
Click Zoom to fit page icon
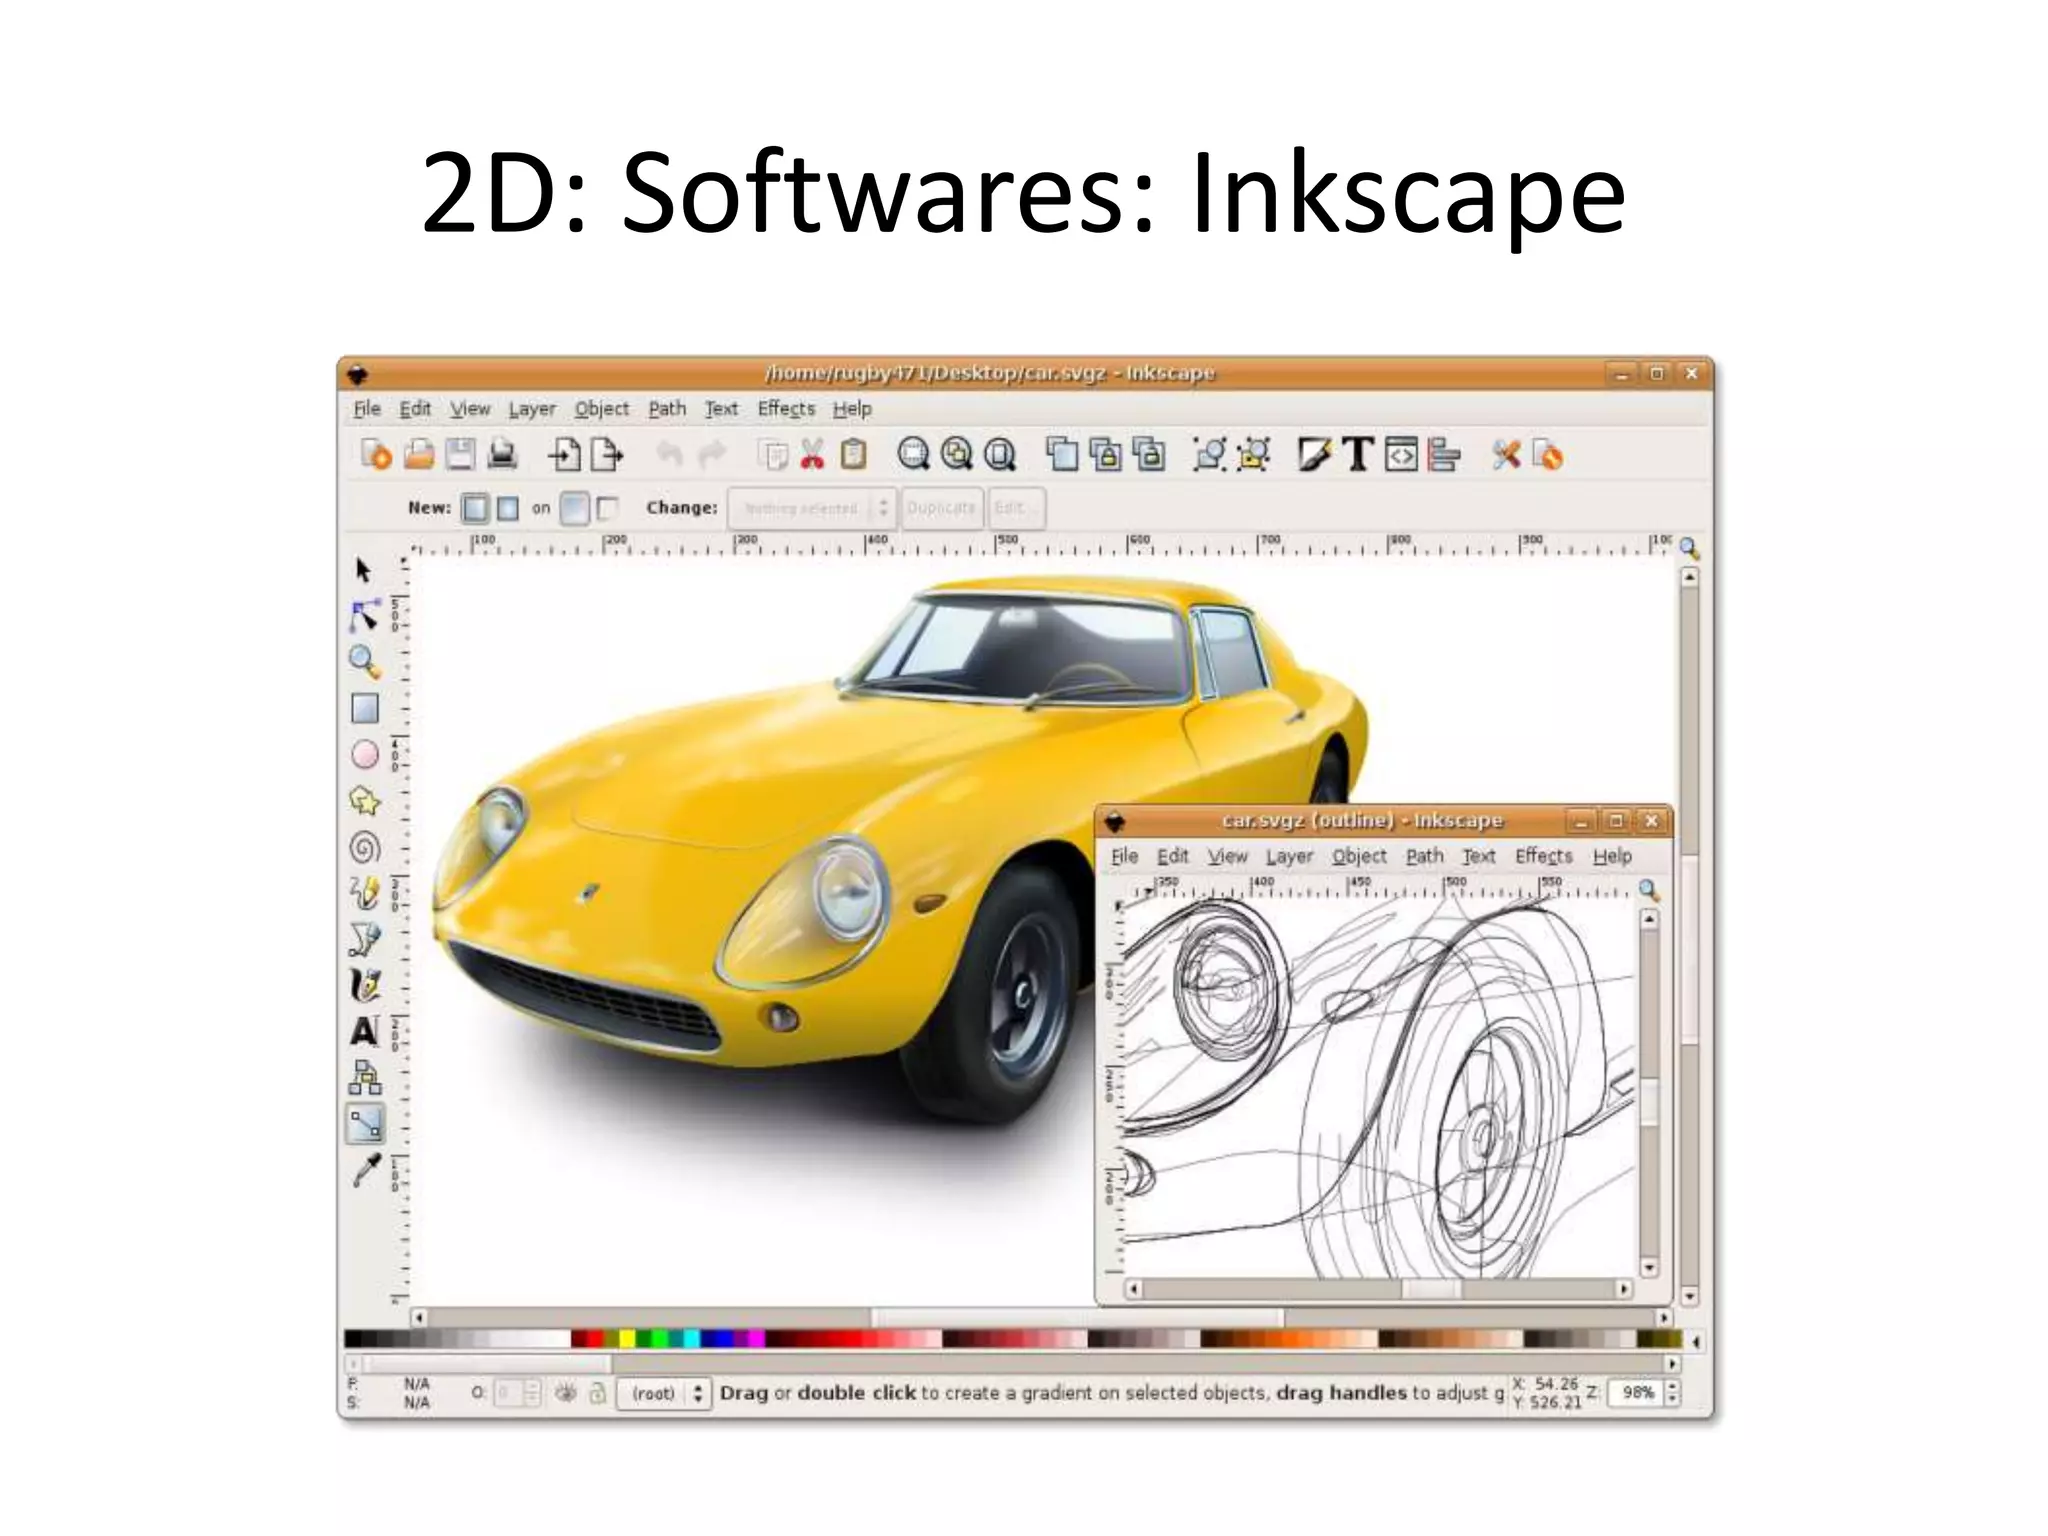coord(1000,455)
